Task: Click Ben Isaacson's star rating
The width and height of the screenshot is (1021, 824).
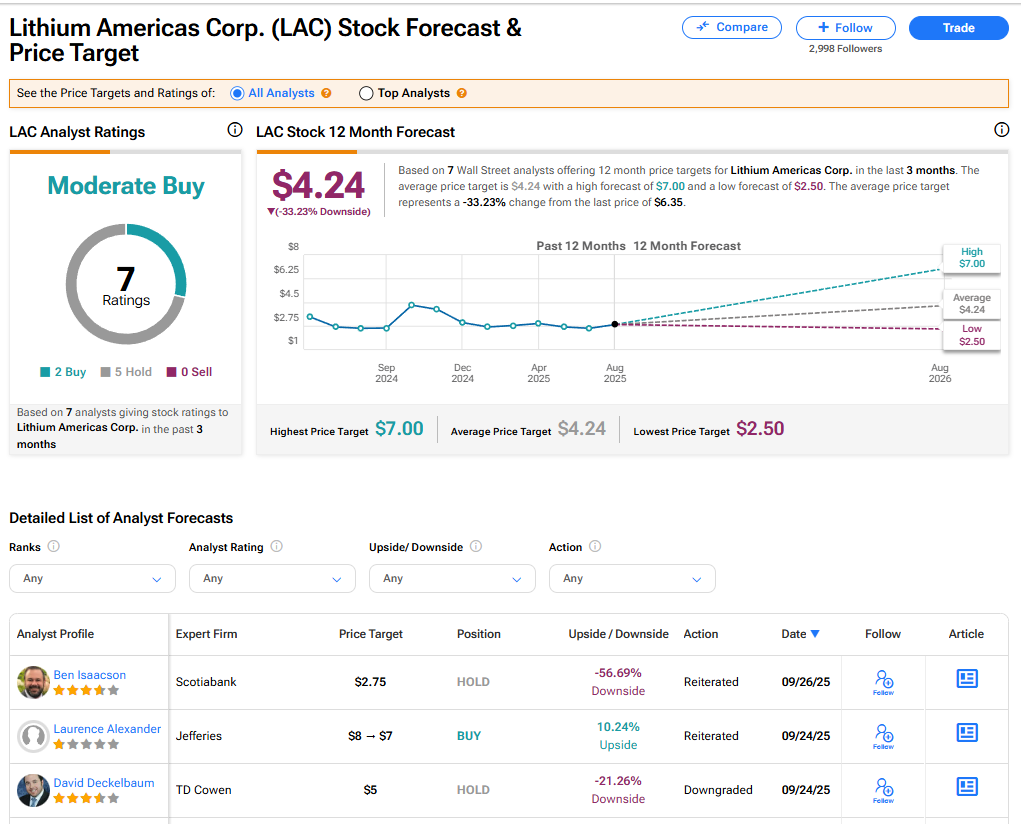Action: (x=86, y=690)
